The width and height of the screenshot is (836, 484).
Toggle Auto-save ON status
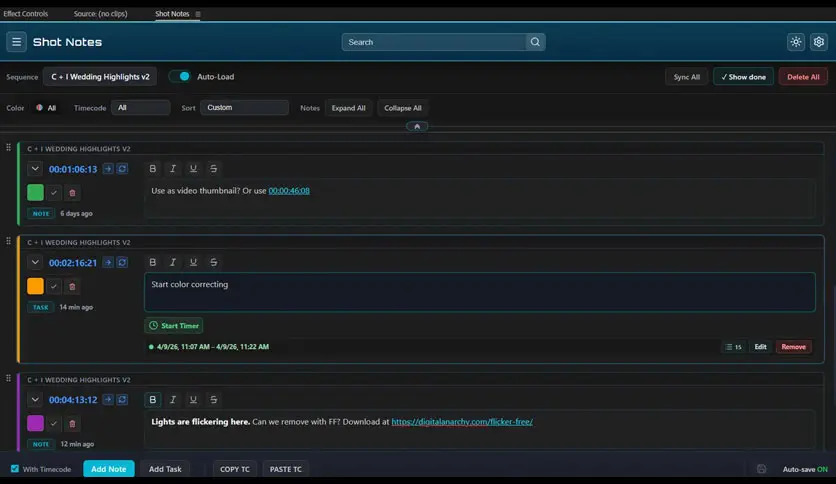click(805, 469)
